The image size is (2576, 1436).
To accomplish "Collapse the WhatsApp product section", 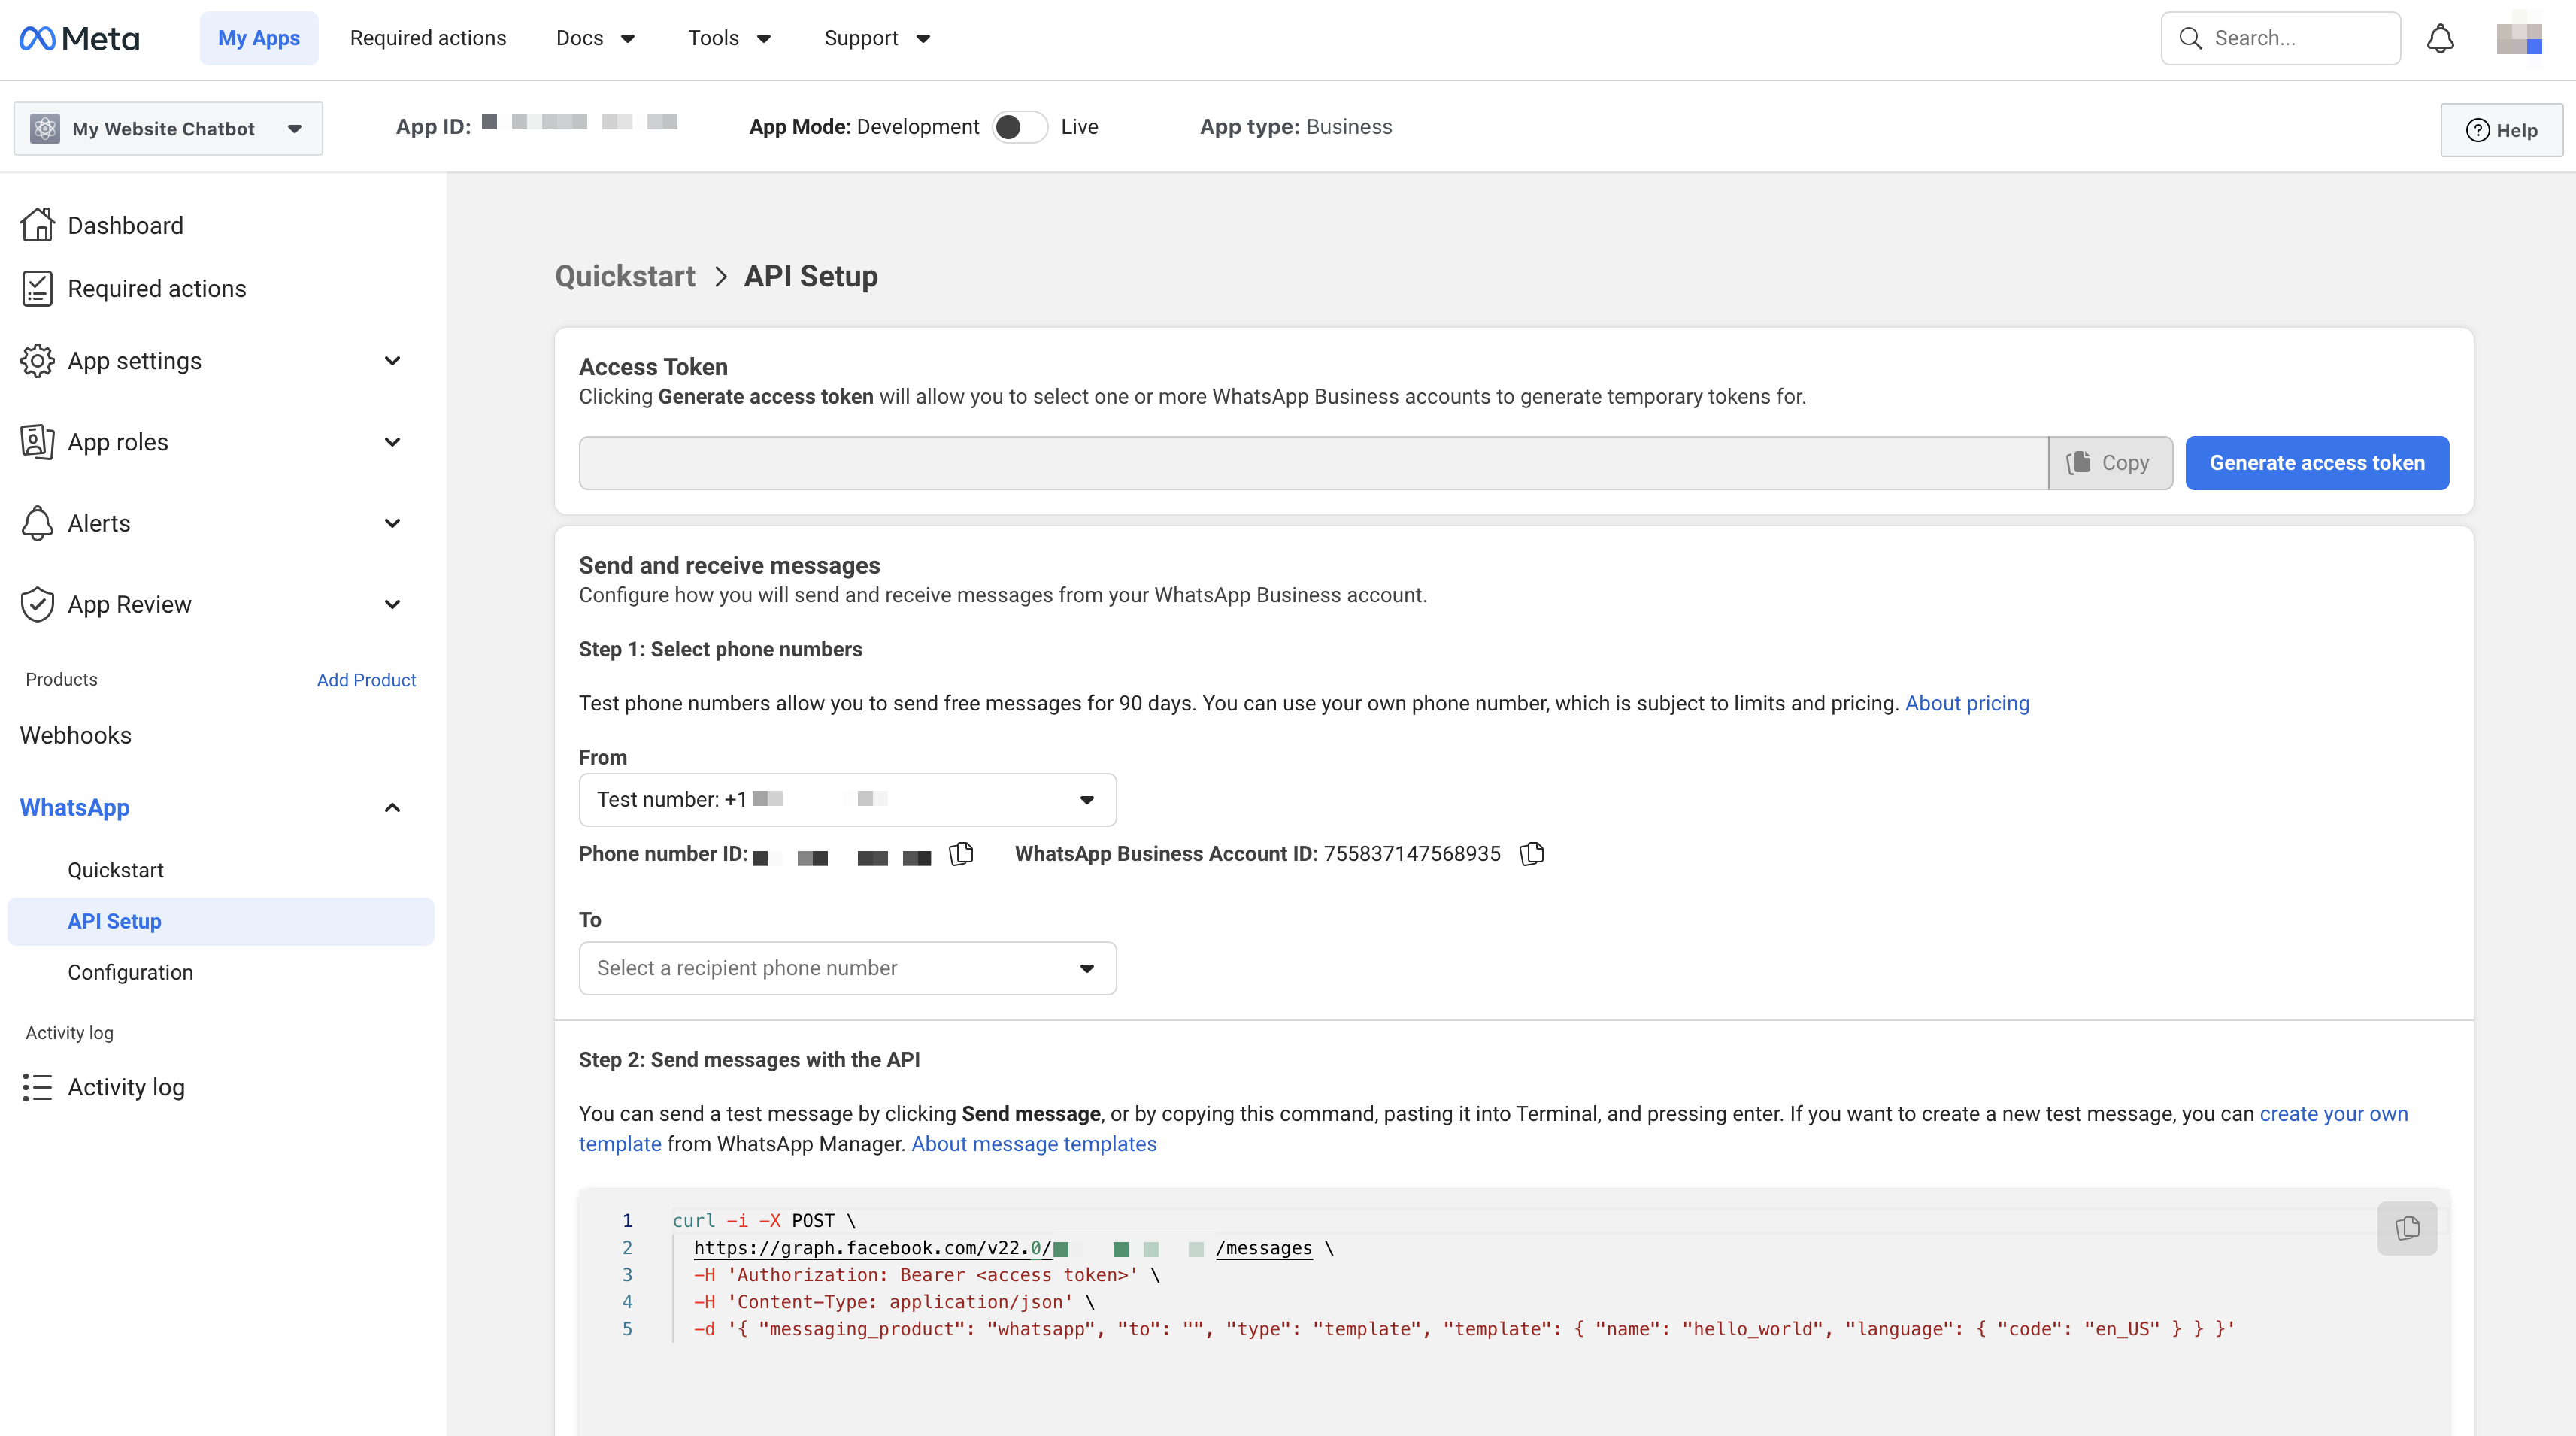I will (392, 808).
